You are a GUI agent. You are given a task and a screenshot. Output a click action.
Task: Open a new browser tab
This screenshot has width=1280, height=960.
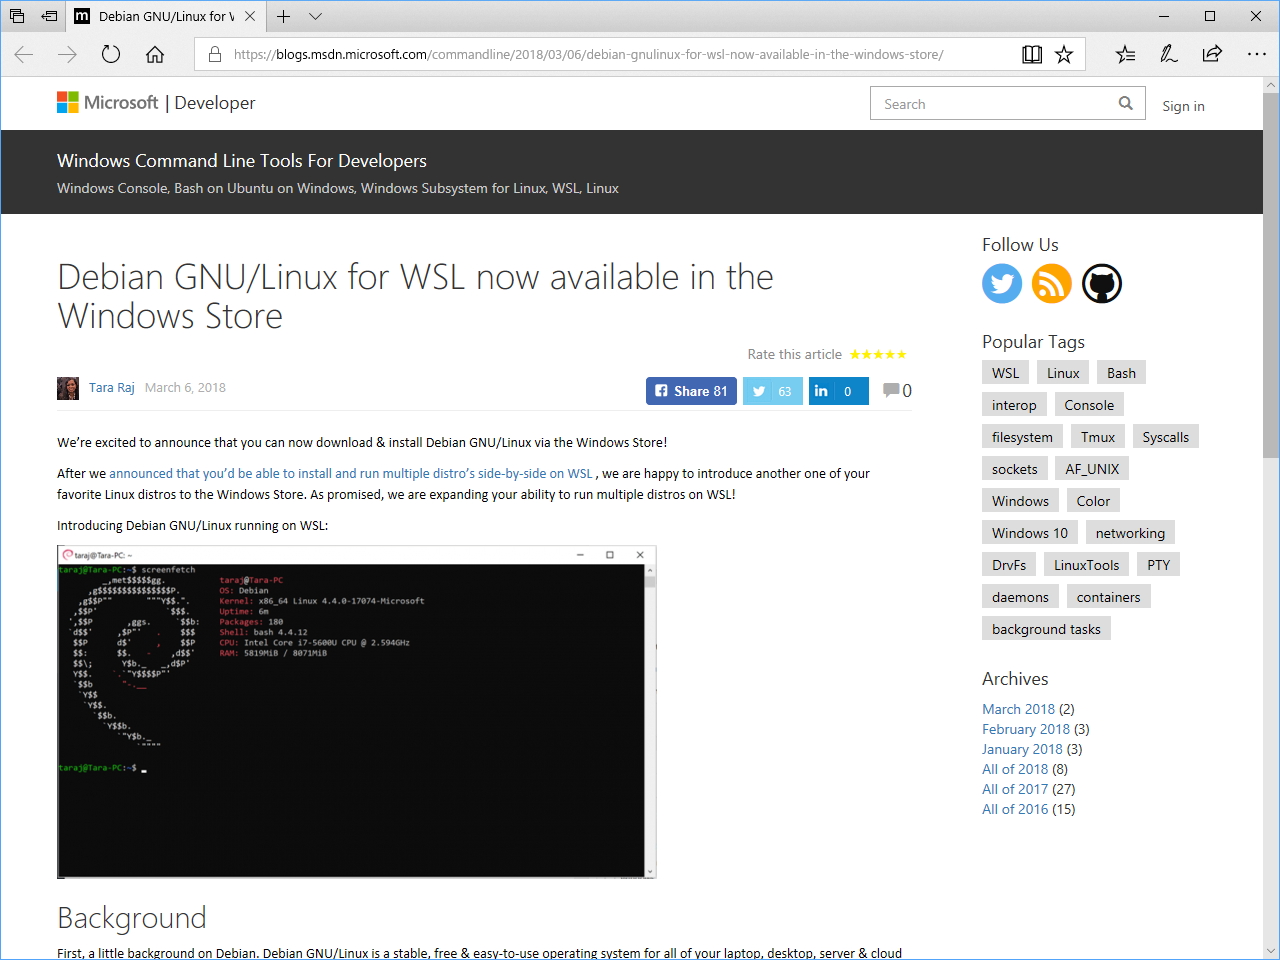pyautogui.click(x=282, y=17)
